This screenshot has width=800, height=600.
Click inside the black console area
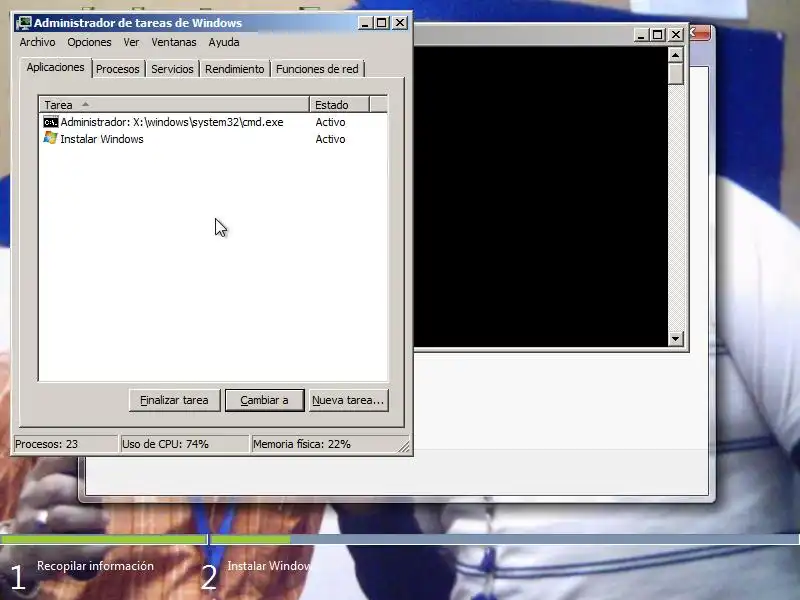click(x=541, y=196)
